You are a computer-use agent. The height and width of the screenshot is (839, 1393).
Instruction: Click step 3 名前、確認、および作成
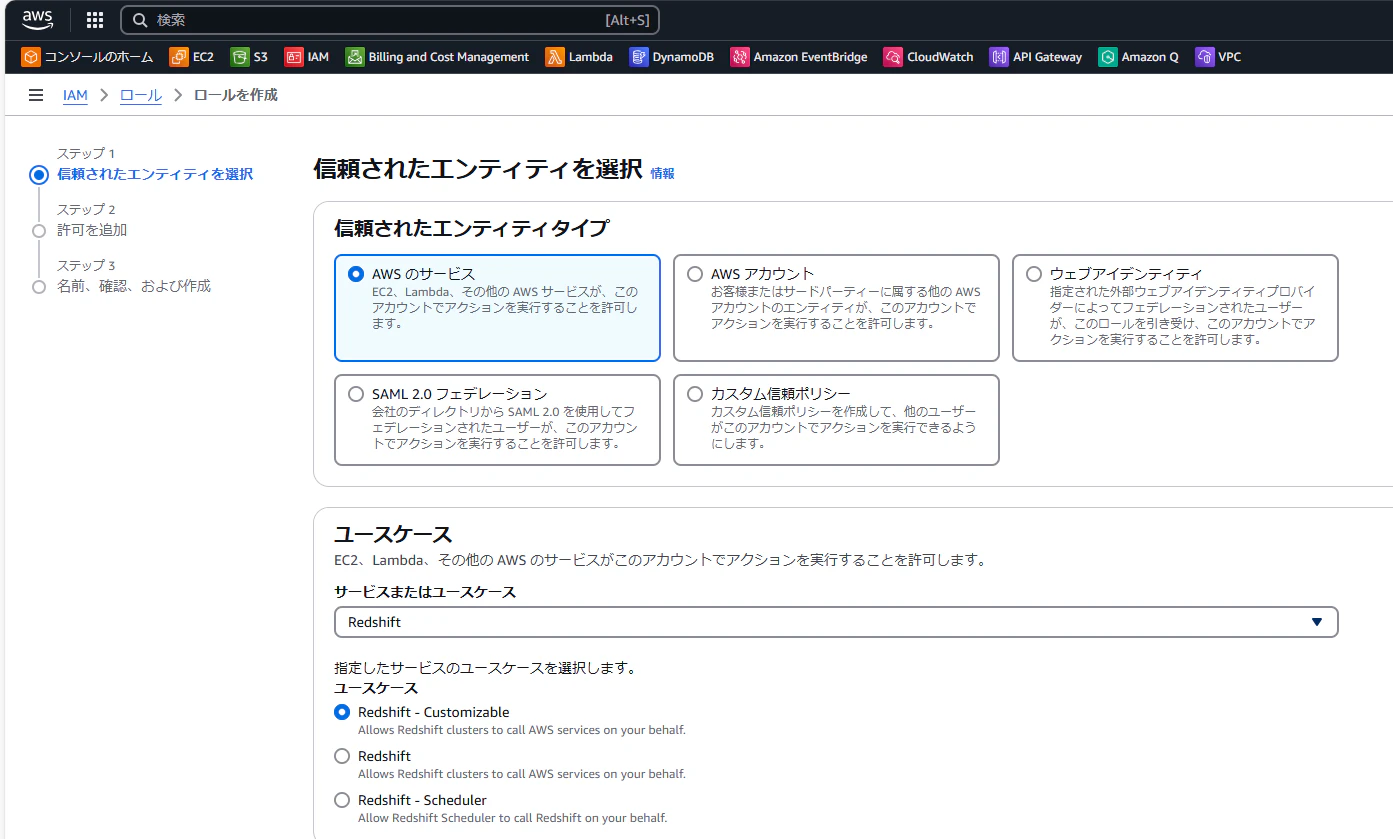click(134, 286)
